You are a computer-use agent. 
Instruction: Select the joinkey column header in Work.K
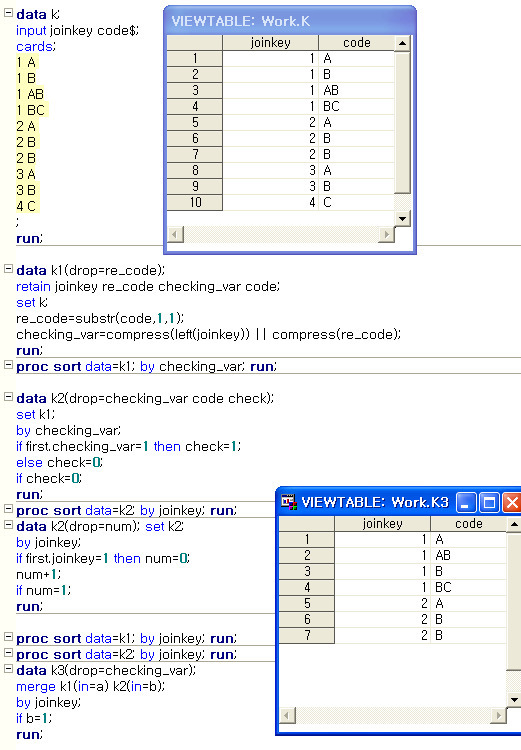coord(270,43)
